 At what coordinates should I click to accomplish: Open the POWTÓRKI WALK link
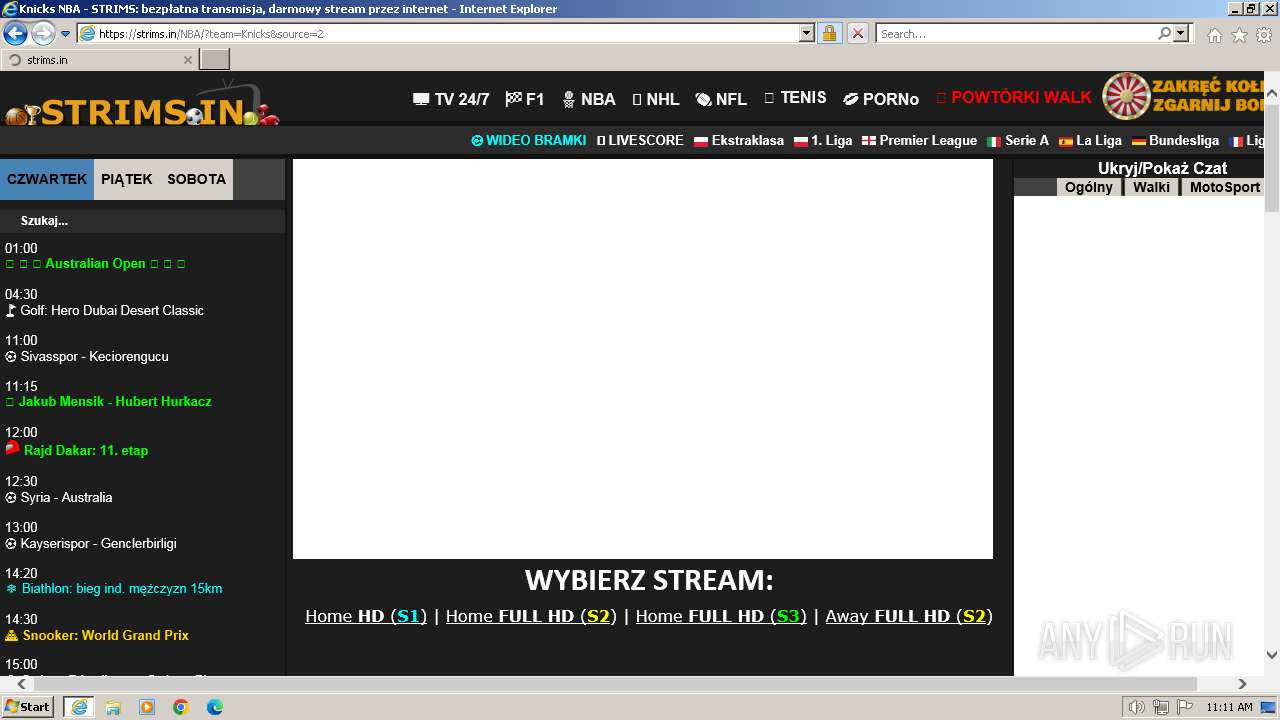pos(1014,98)
